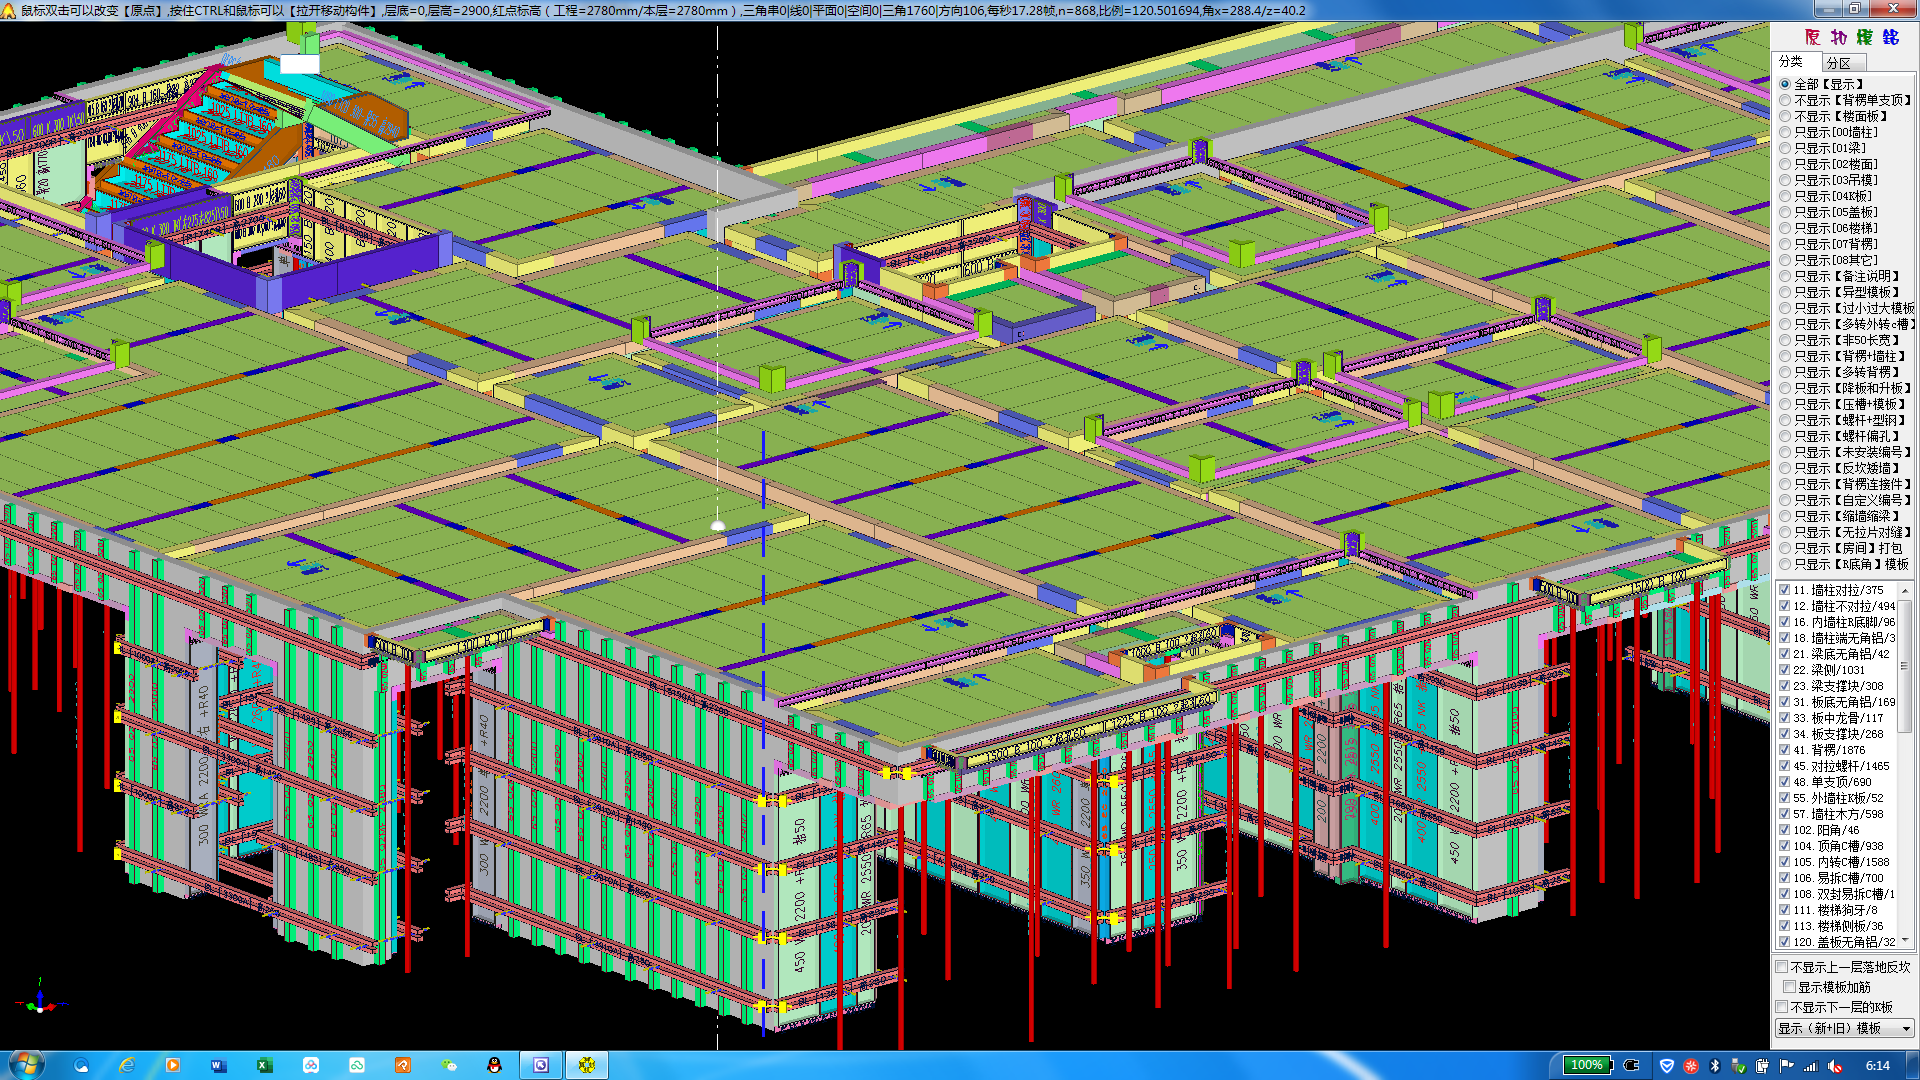Open the WeChat taskbar icon
Screen dimensions: 1920x1080
(449, 1065)
